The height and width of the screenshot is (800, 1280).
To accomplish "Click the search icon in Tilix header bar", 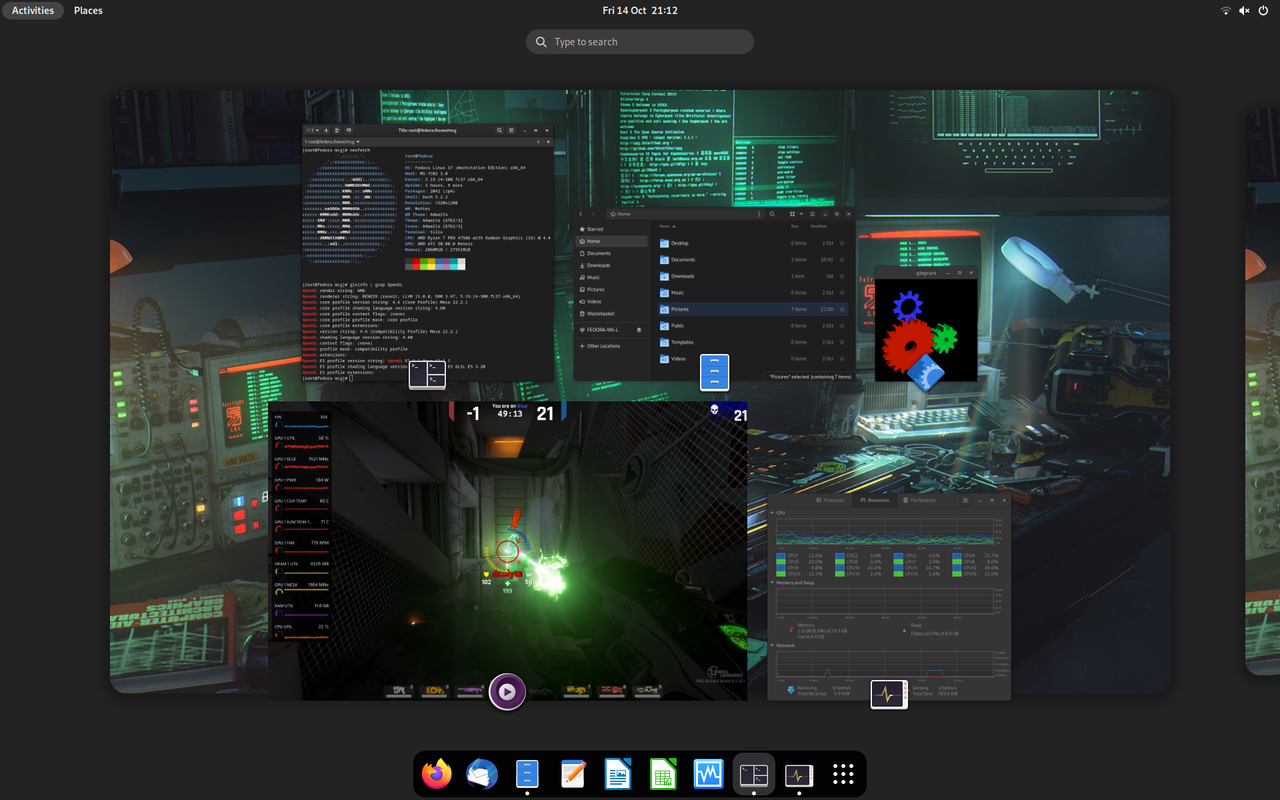I will [500, 130].
